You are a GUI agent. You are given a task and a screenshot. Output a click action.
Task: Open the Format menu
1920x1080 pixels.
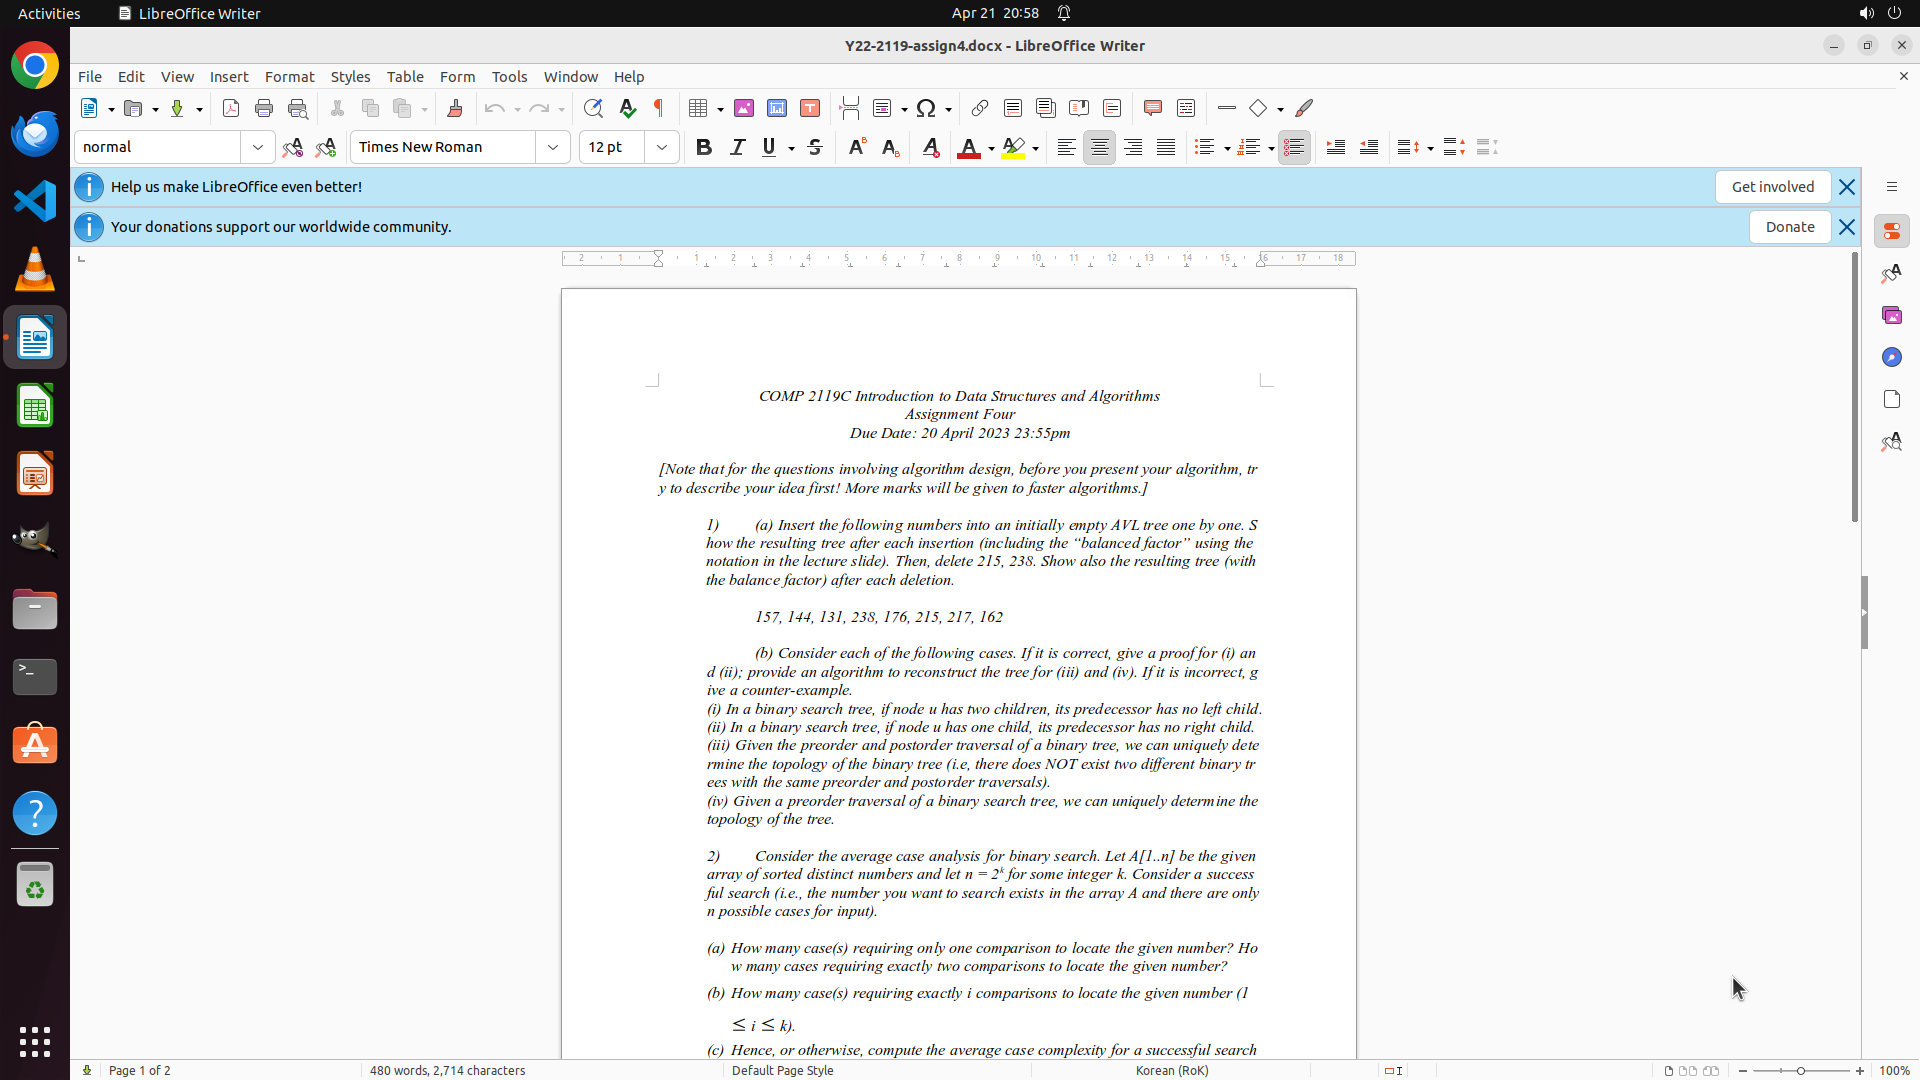[289, 77]
